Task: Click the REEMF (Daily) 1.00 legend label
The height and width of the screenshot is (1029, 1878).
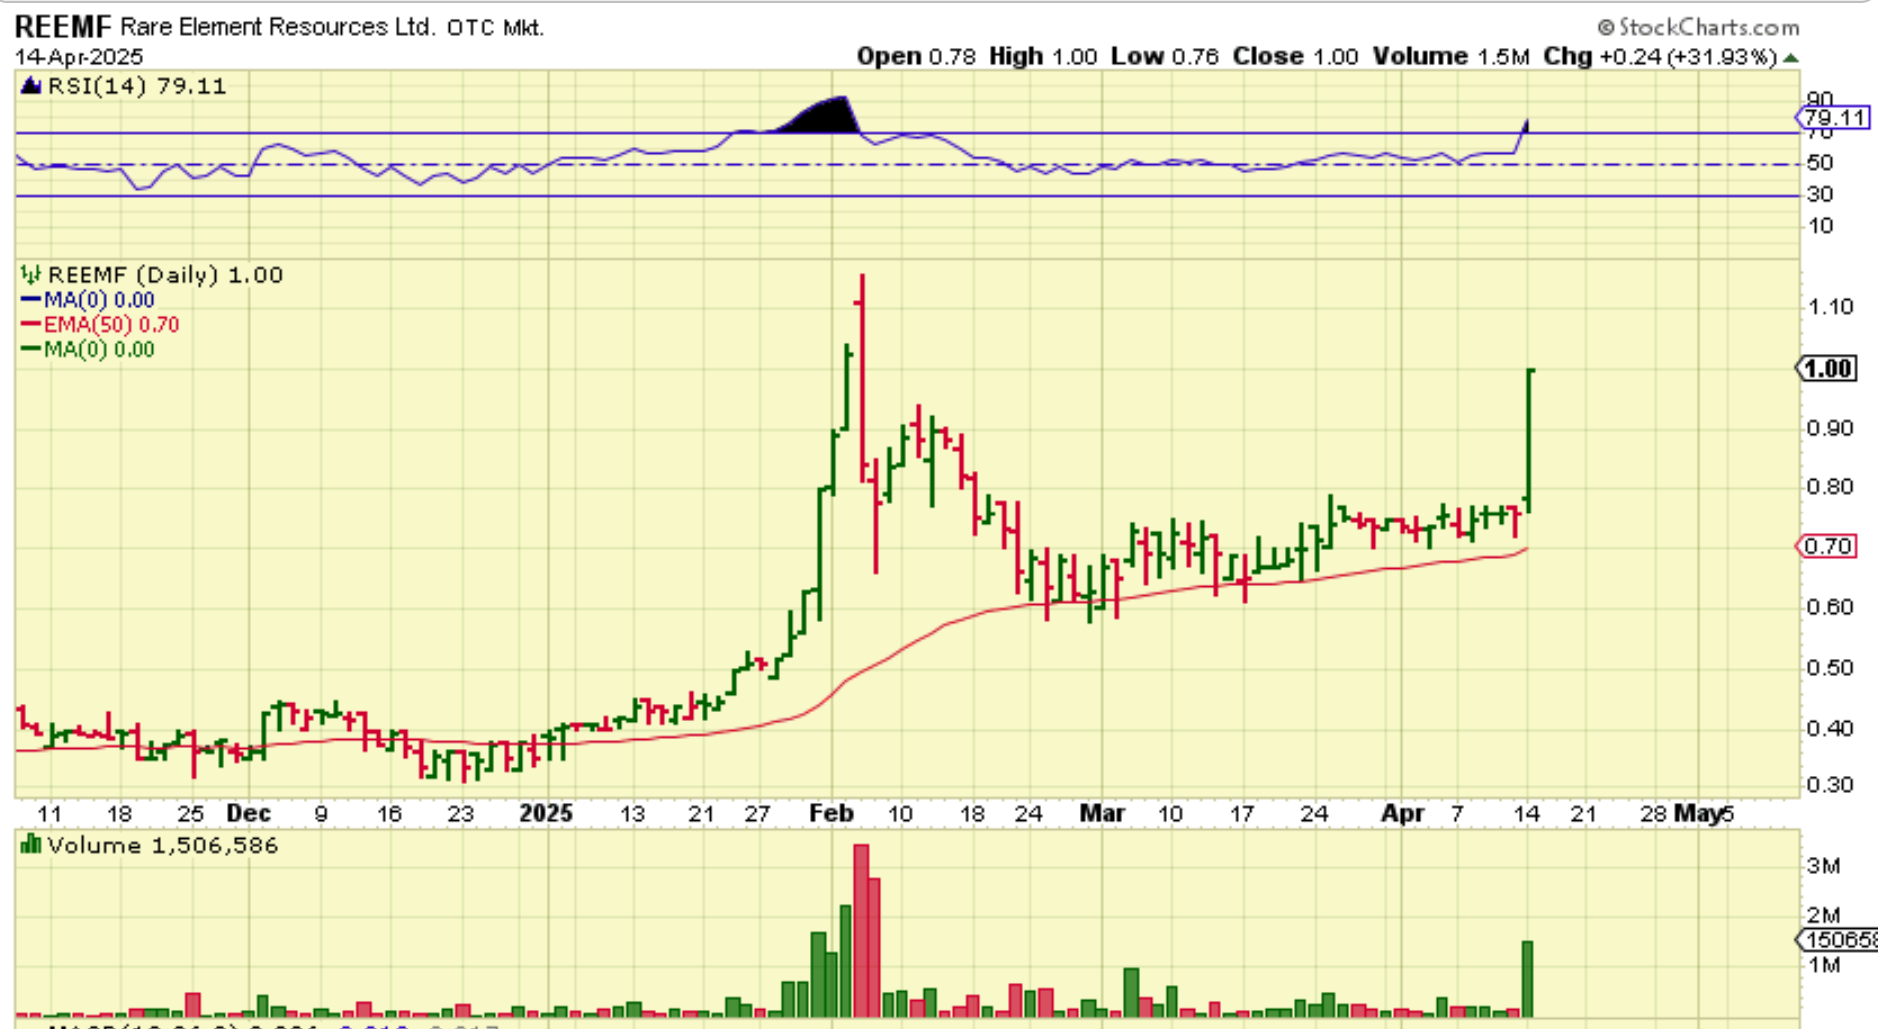Action: click(x=166, y=275)
